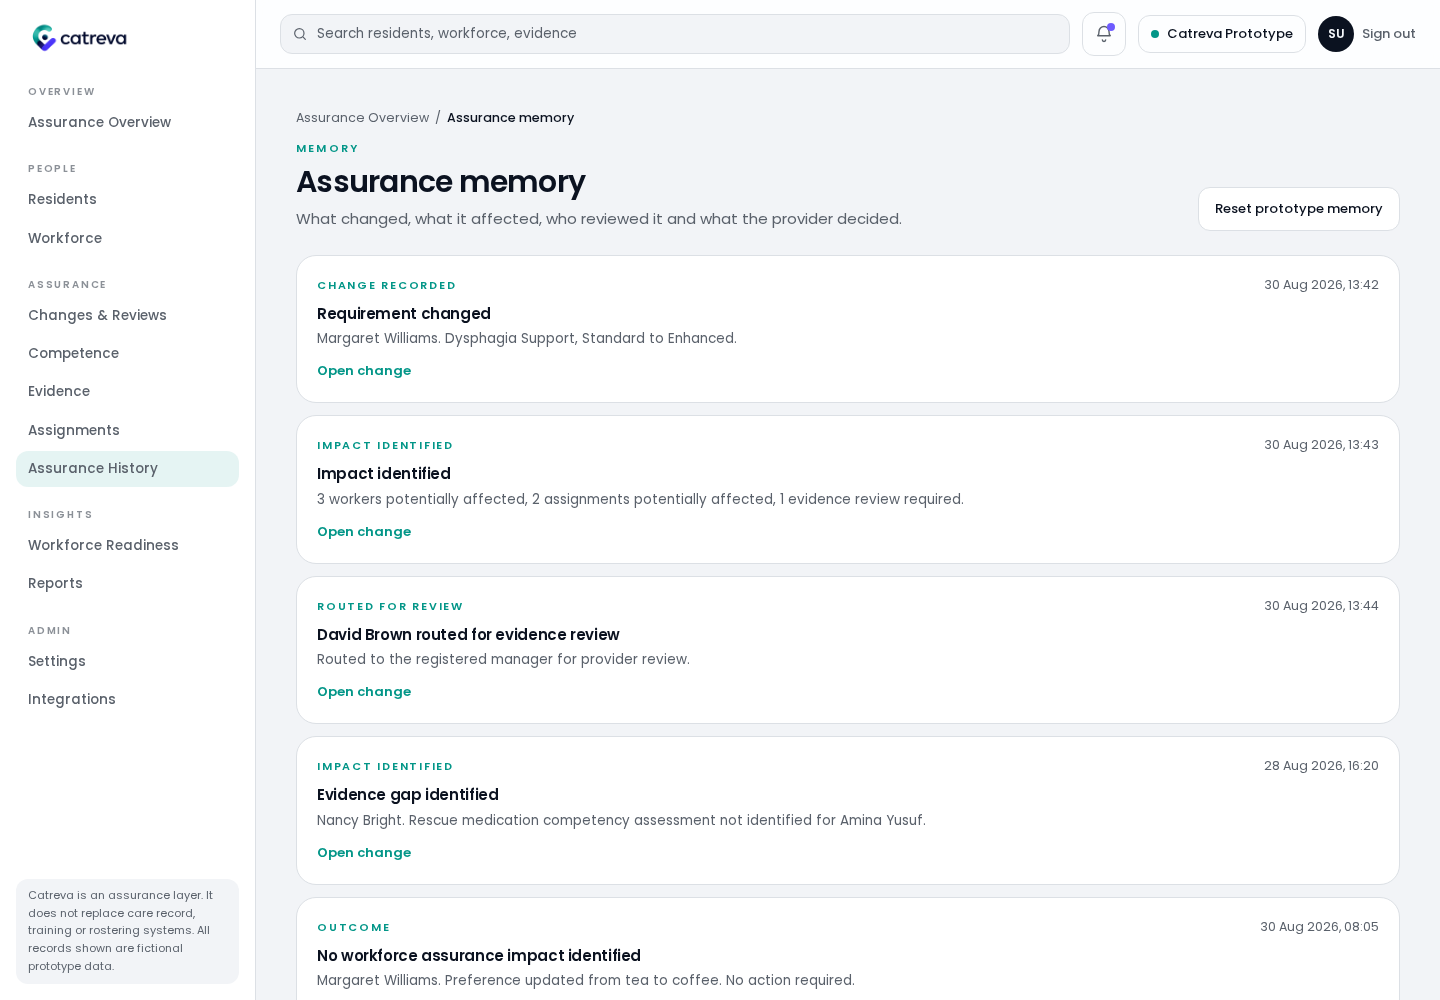Image resolution: width=1440 pixels, height=1000 pixels.
Task: Open change for Evidence gap identified entry
Action: tap(364, 853)
